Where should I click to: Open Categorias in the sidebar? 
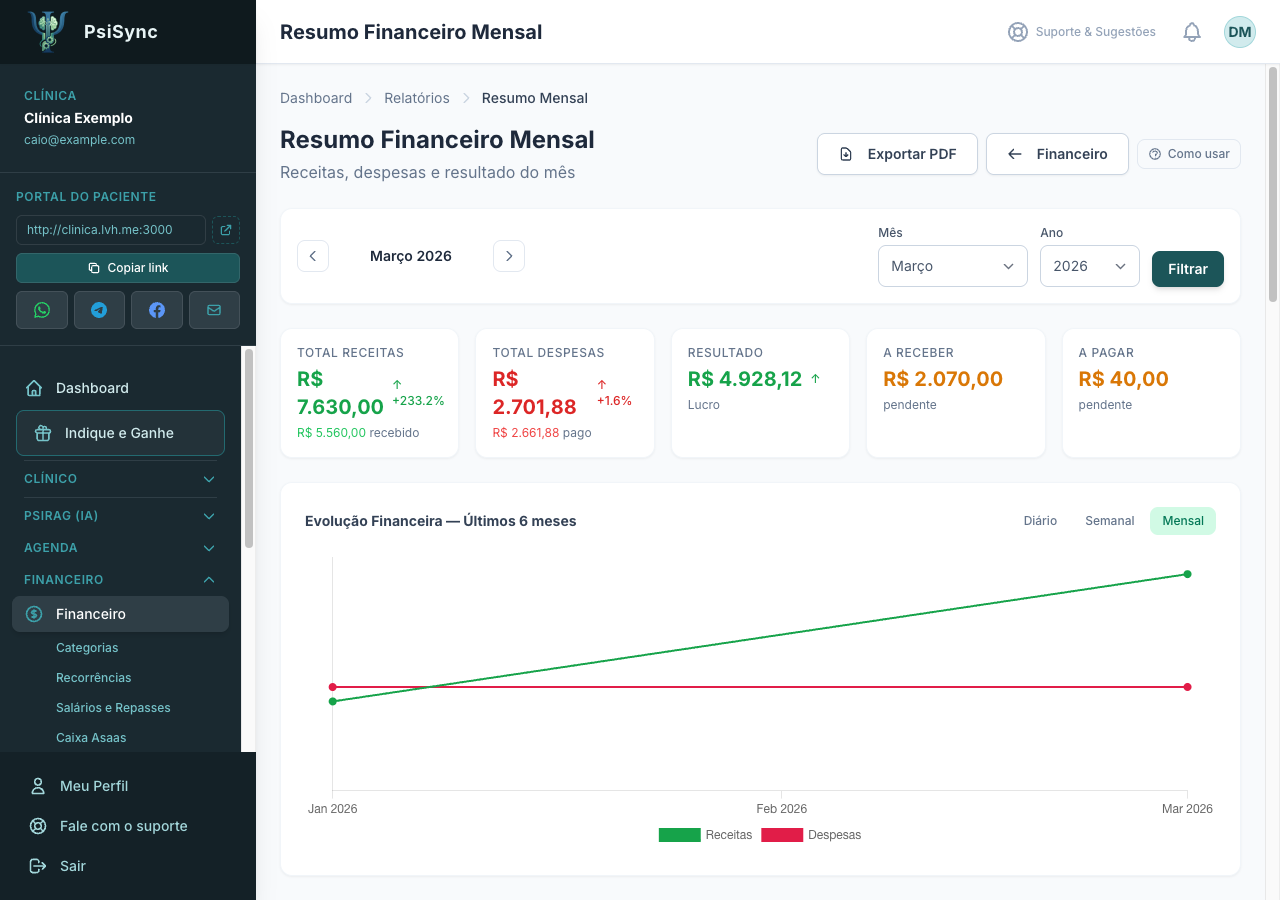coord(87,648)
